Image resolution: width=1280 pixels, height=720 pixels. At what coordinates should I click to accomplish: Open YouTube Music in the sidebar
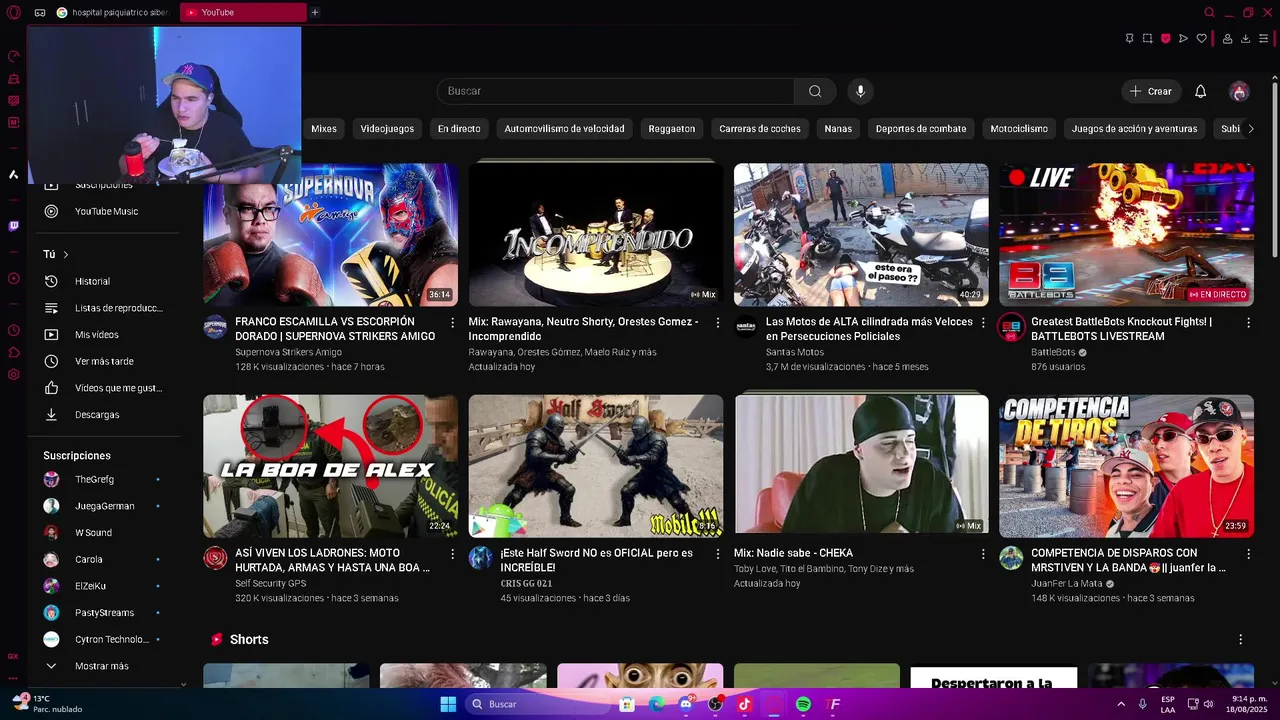point(106,211)
